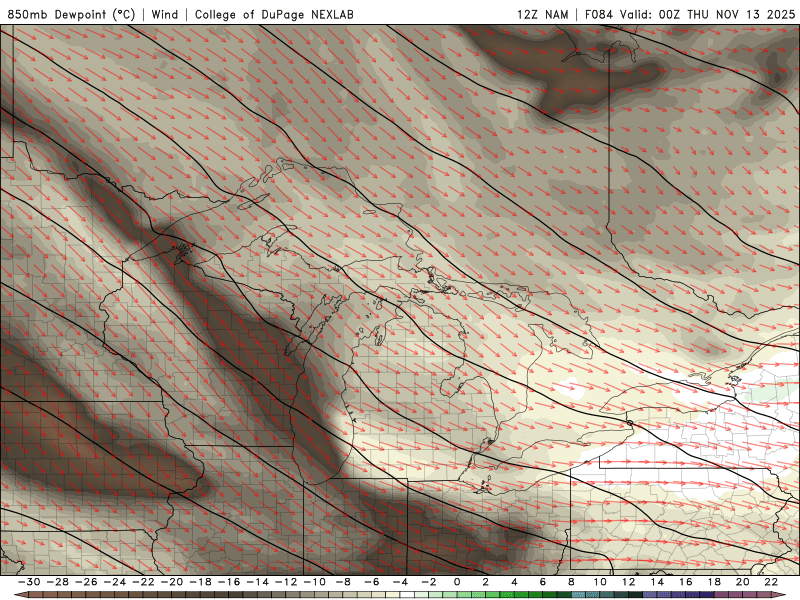
Task: Click the 4 colorbar label
Action: (x=514, y=582)
